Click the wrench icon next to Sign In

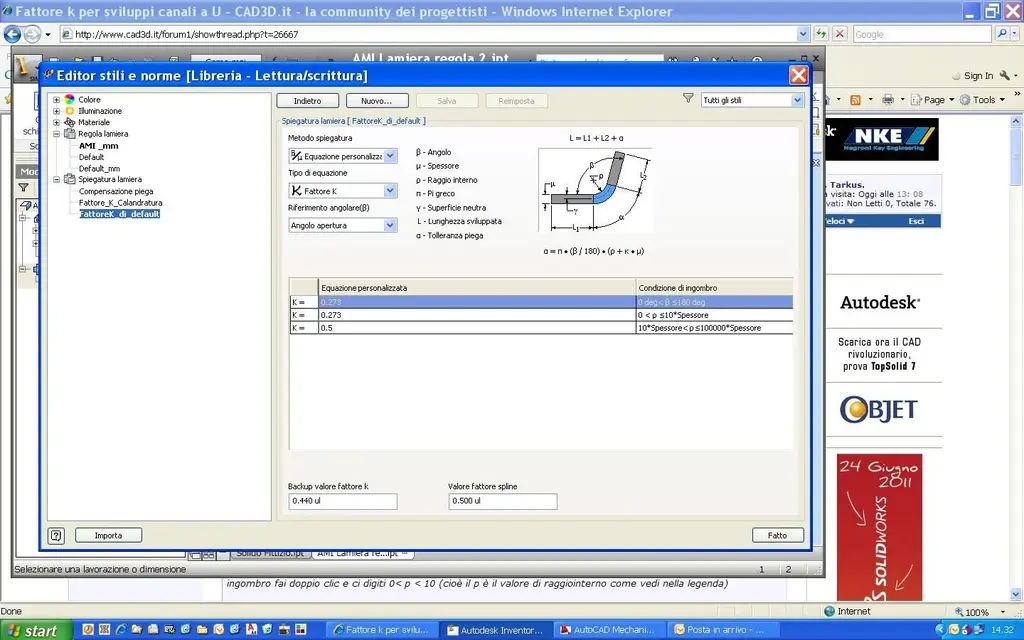coord(1004,75)
